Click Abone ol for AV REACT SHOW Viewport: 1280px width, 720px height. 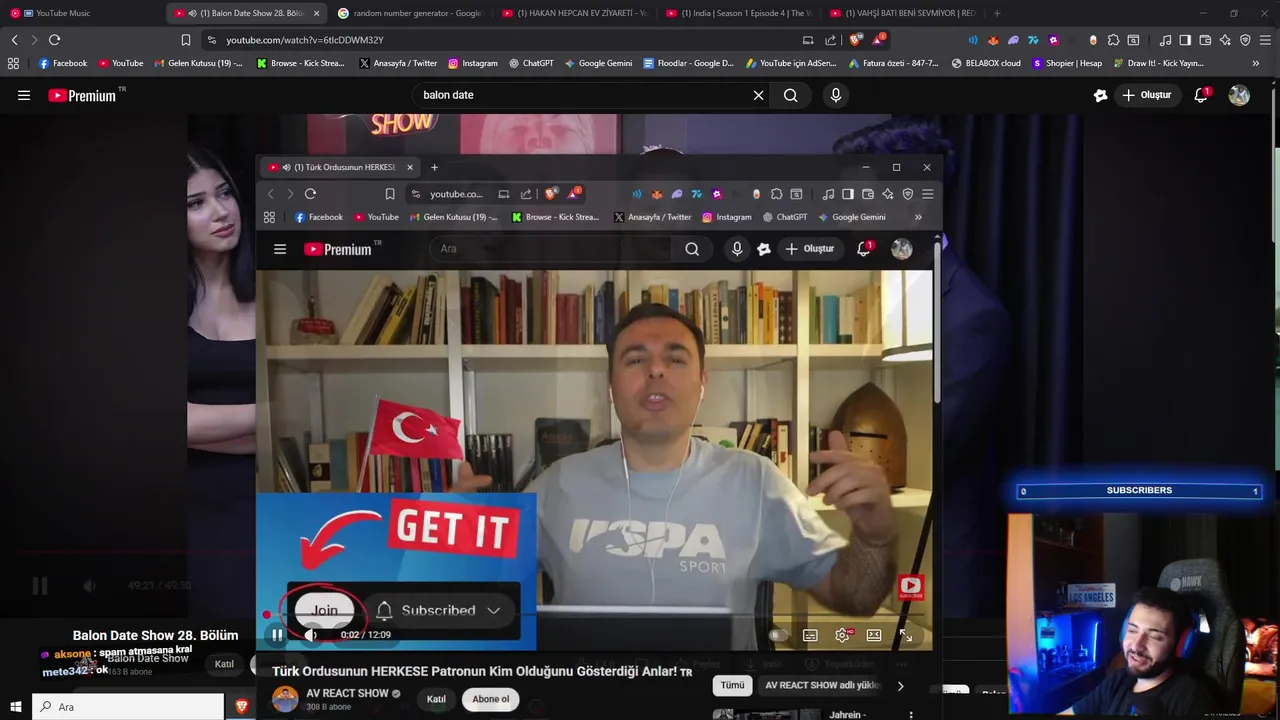click(491, 699)
